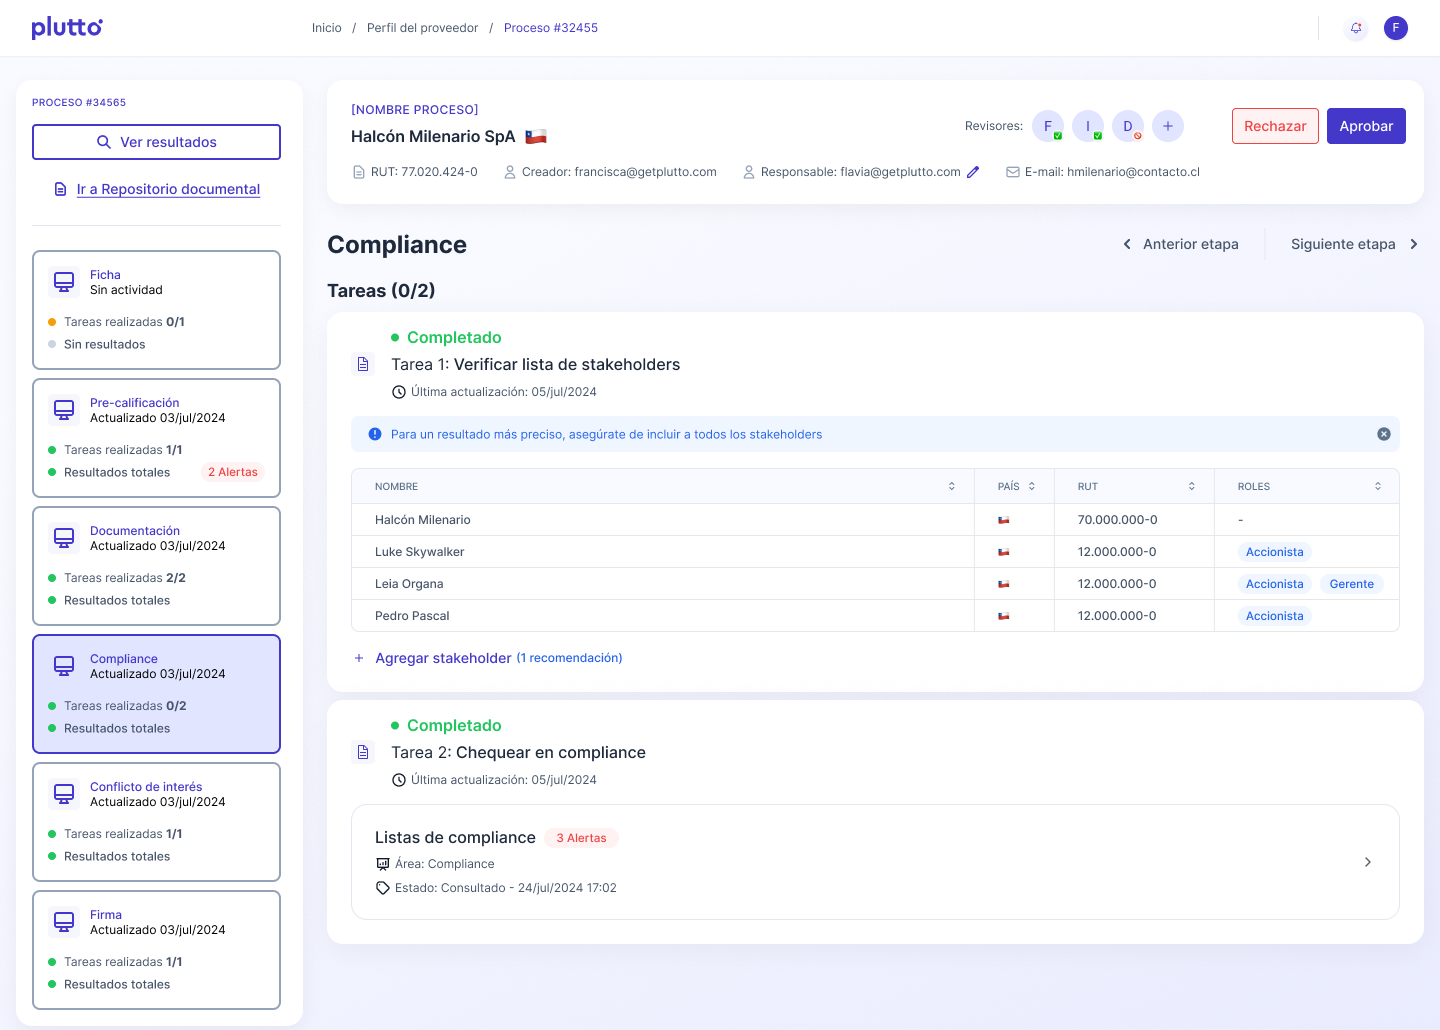Click the Tarea 1 document icon
The height and width of the screenshot is (1030, 1440).
363,364
